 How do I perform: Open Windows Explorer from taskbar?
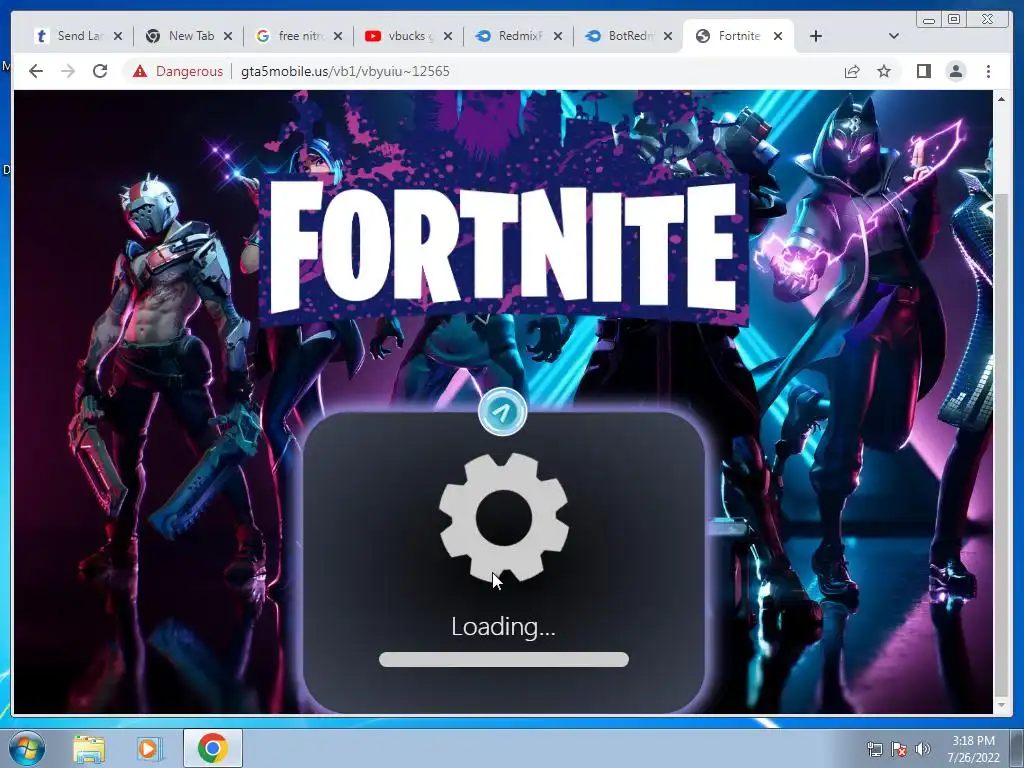[89, 749]
